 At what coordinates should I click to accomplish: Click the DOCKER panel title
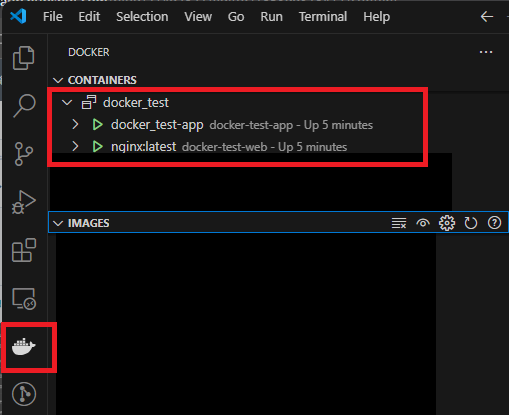pyautogui.click(x=89, y=52)
